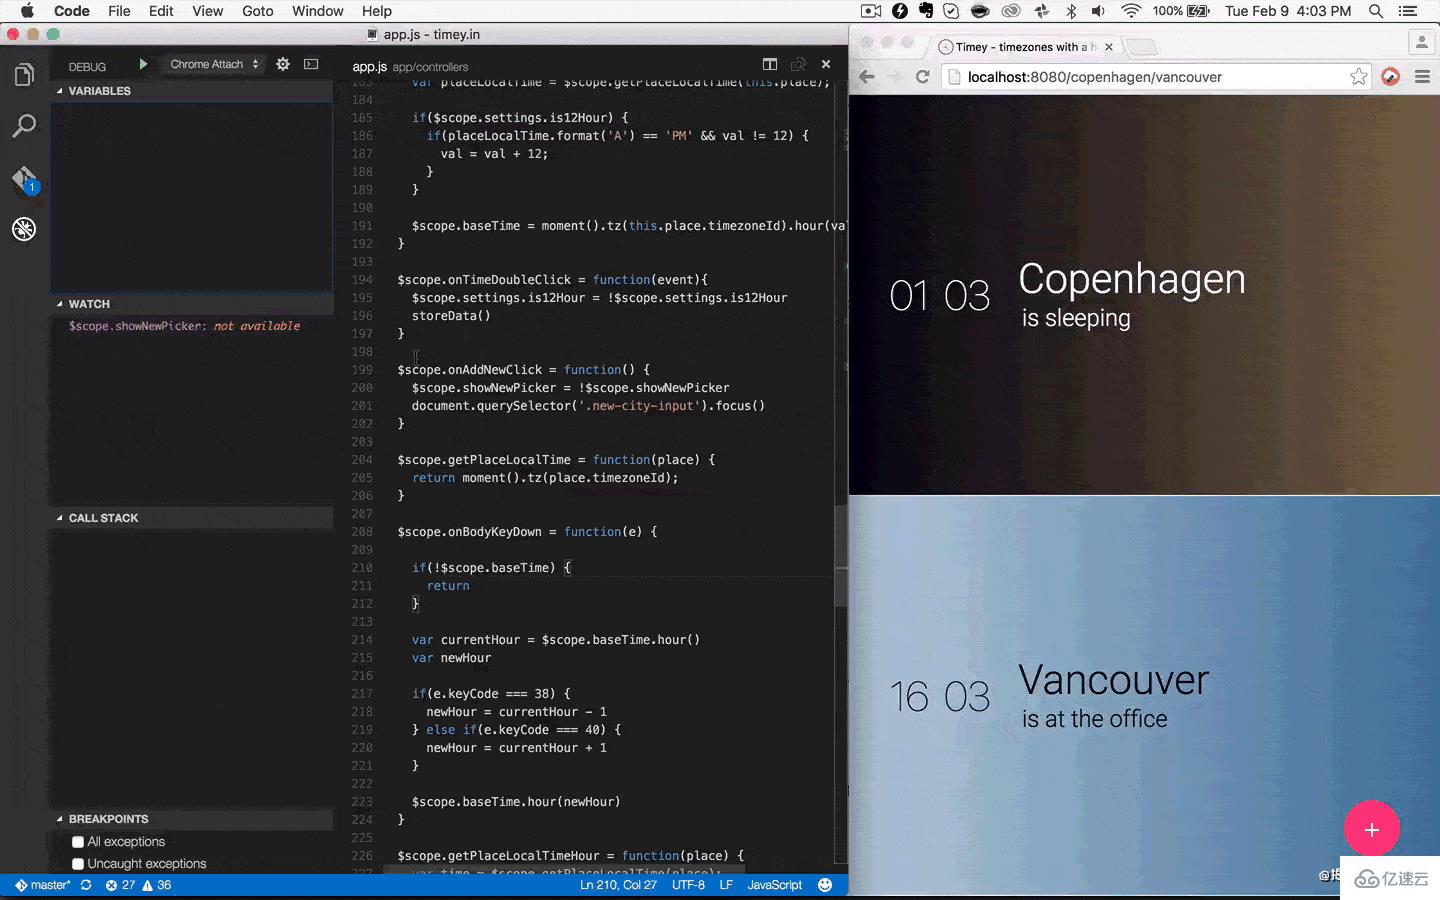The image size is (1440, 900).
Task: Show the 27 errors in status bar
Action: [x=121, y=885]
